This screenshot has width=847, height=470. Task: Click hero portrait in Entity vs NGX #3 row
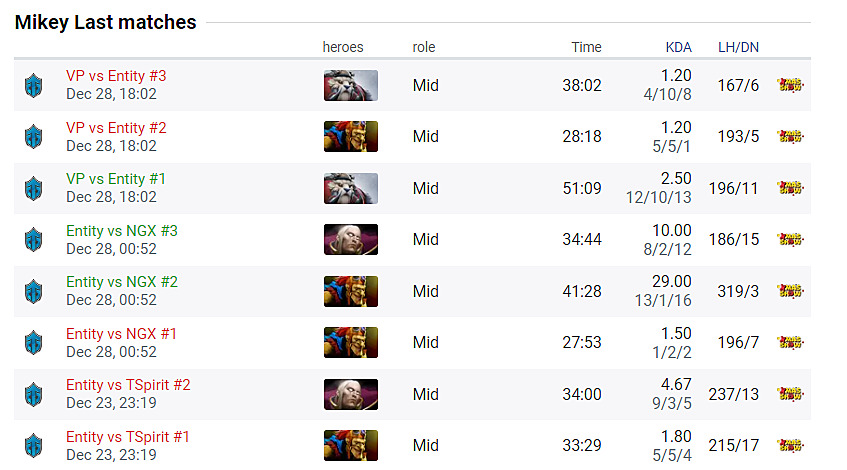(351, 239)
